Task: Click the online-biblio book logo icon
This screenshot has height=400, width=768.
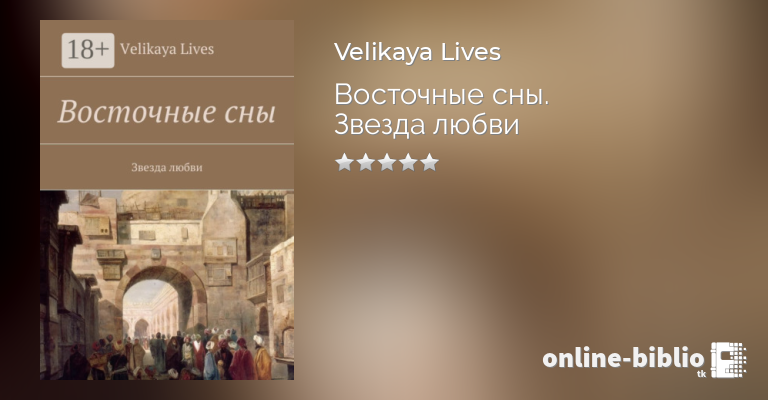Action: point(728,360)
